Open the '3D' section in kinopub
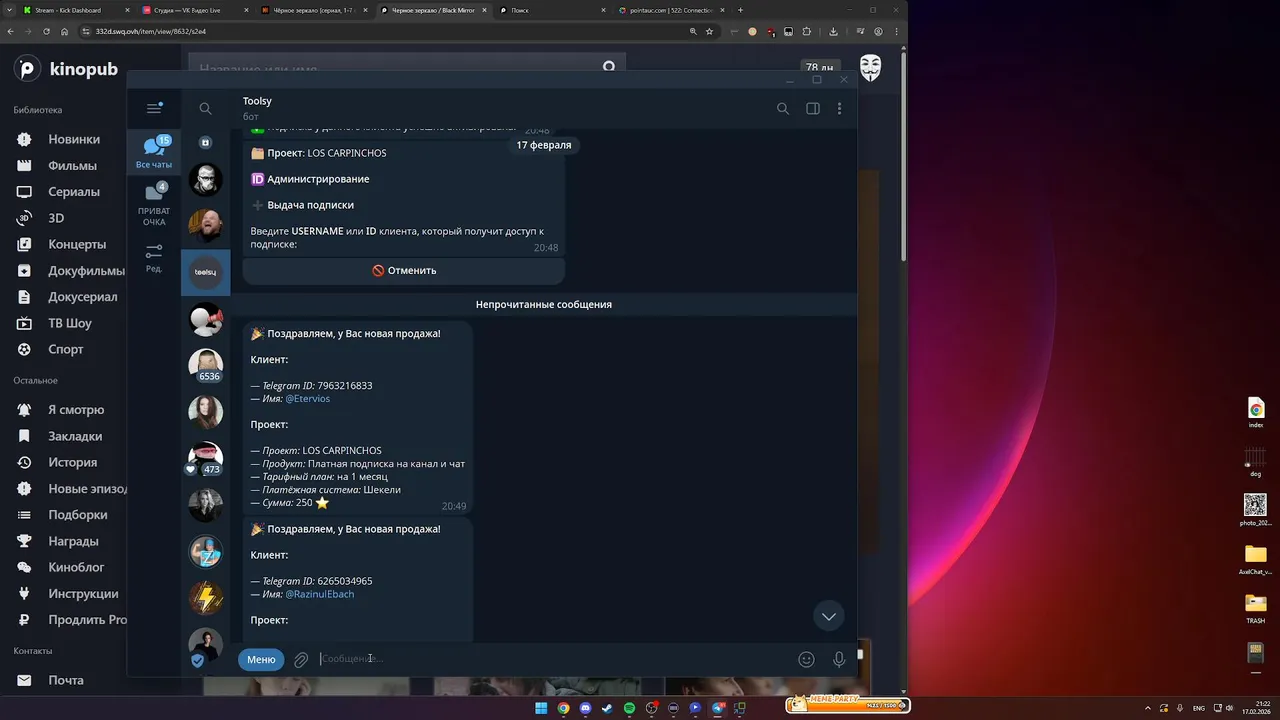The width and height of the screenshot is (1280, 720). click(56, 218)
